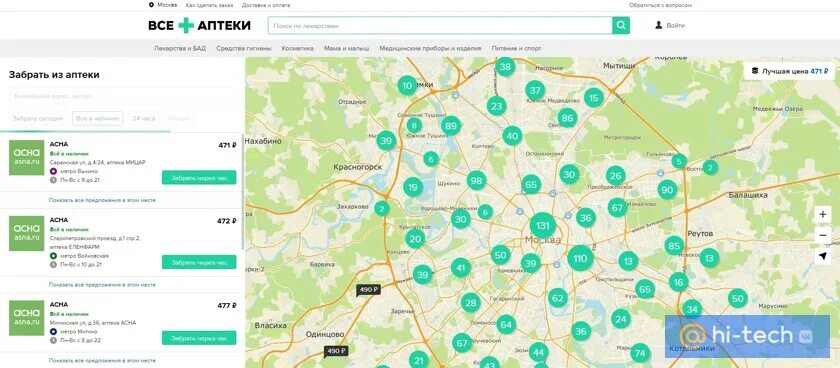The width and height of the screenshot is (840, 368).
Task: Click the ASNA logo of the 477 ₽ offer
Action: tap(27, 318)
